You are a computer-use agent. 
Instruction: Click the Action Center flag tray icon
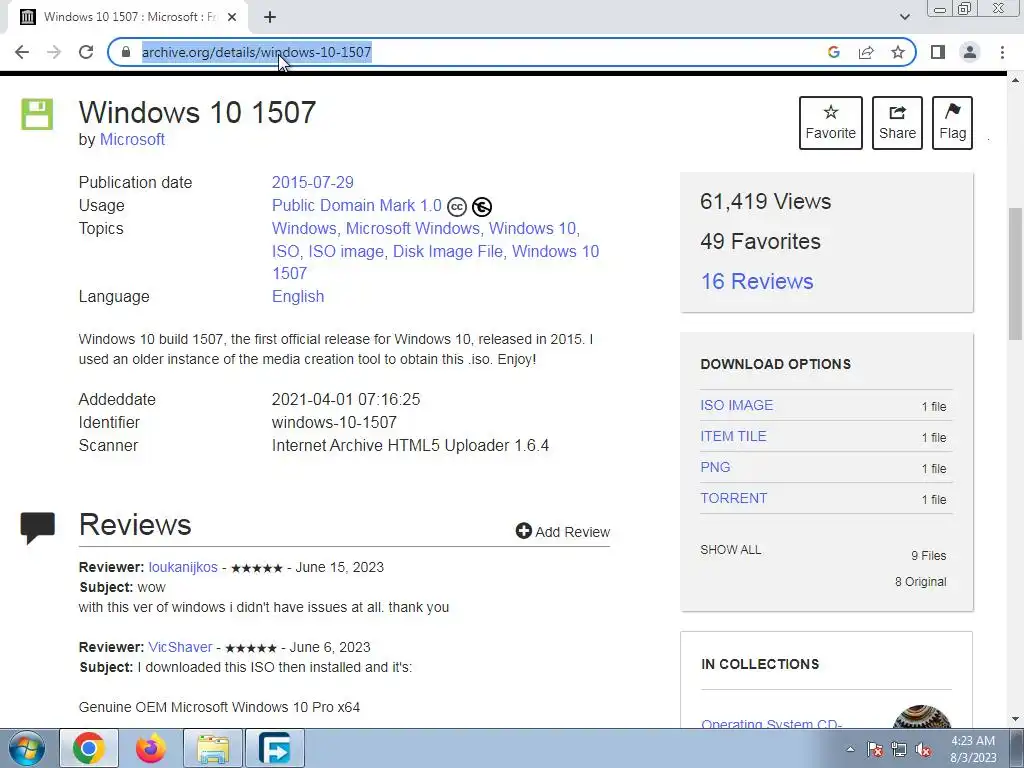(875, 749)
